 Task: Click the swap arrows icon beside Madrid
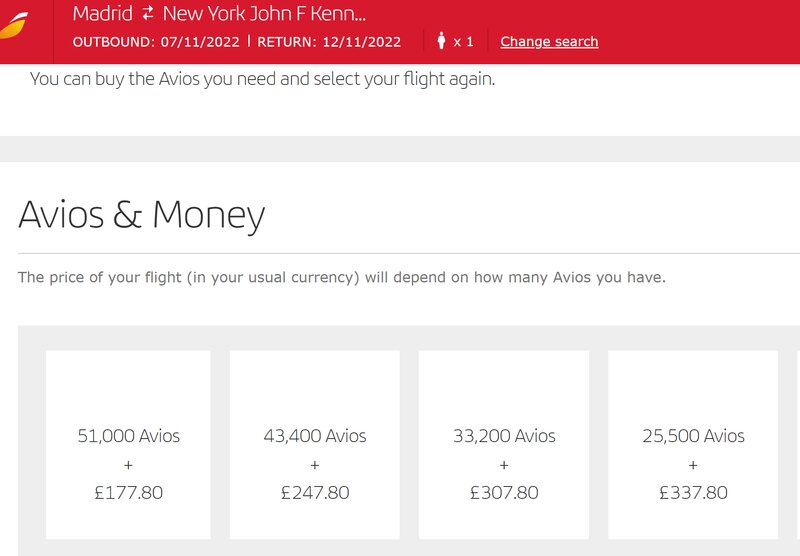147,13
